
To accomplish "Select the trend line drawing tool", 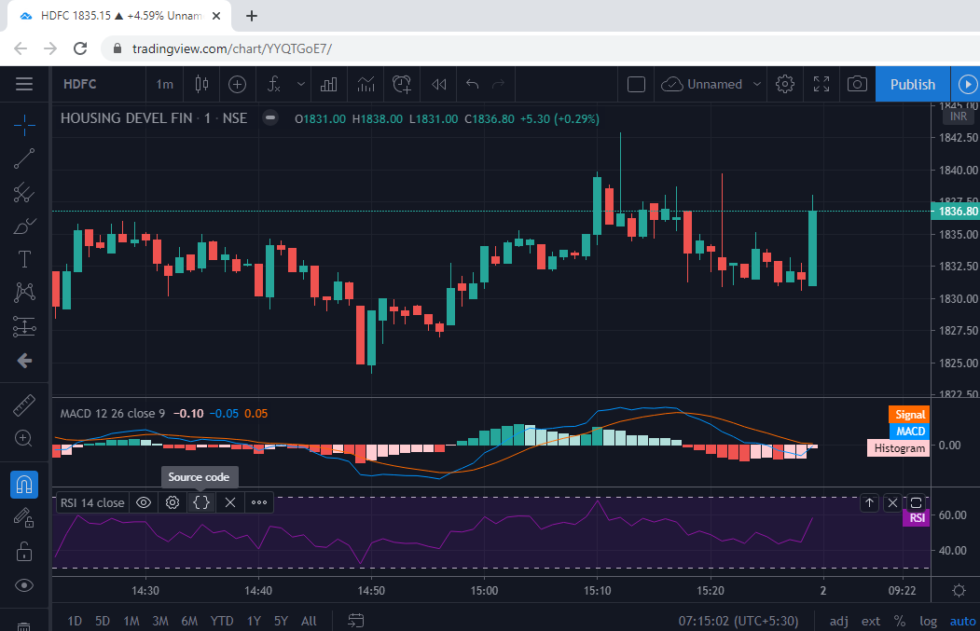I will pos(25,157).
